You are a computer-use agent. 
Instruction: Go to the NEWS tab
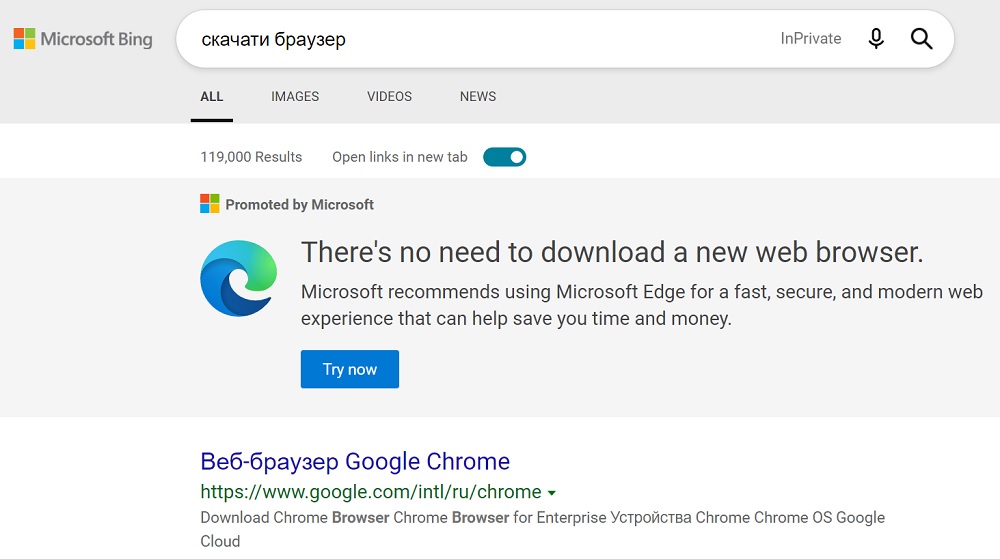point(478,96)
